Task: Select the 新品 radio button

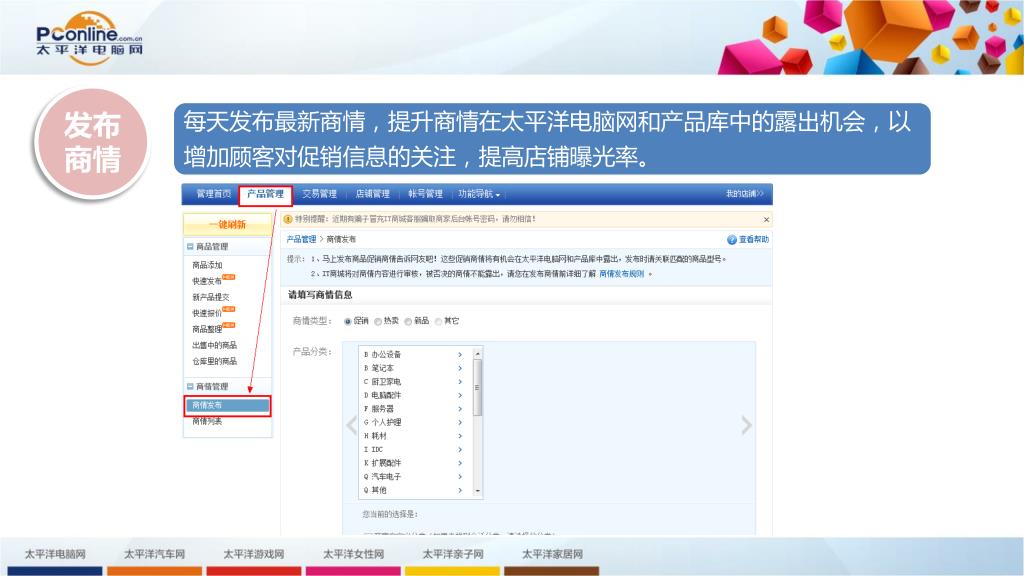Action: (x=408, y=321)
